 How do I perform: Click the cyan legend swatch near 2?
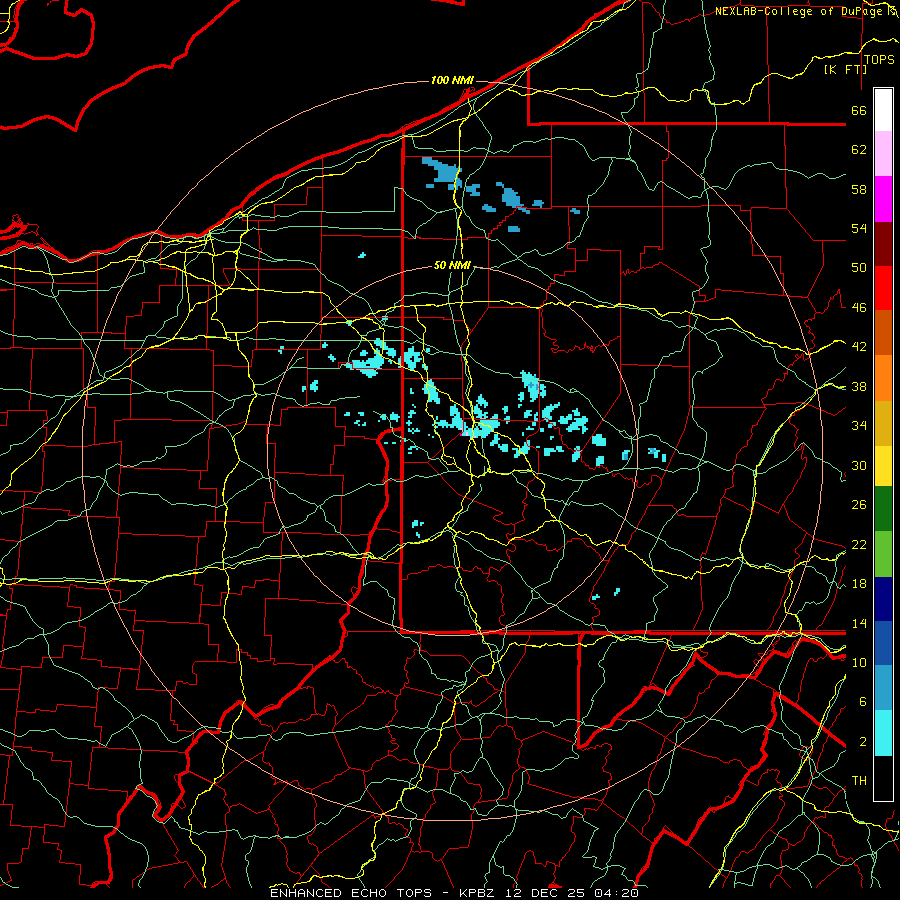[883, 733]
